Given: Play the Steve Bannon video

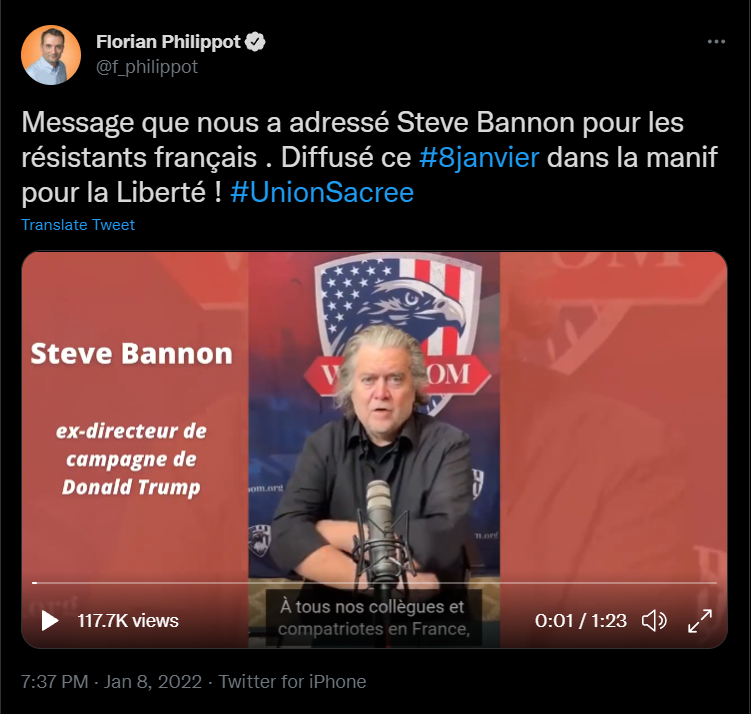Looking at the screenshot, I should click(50, 621).
